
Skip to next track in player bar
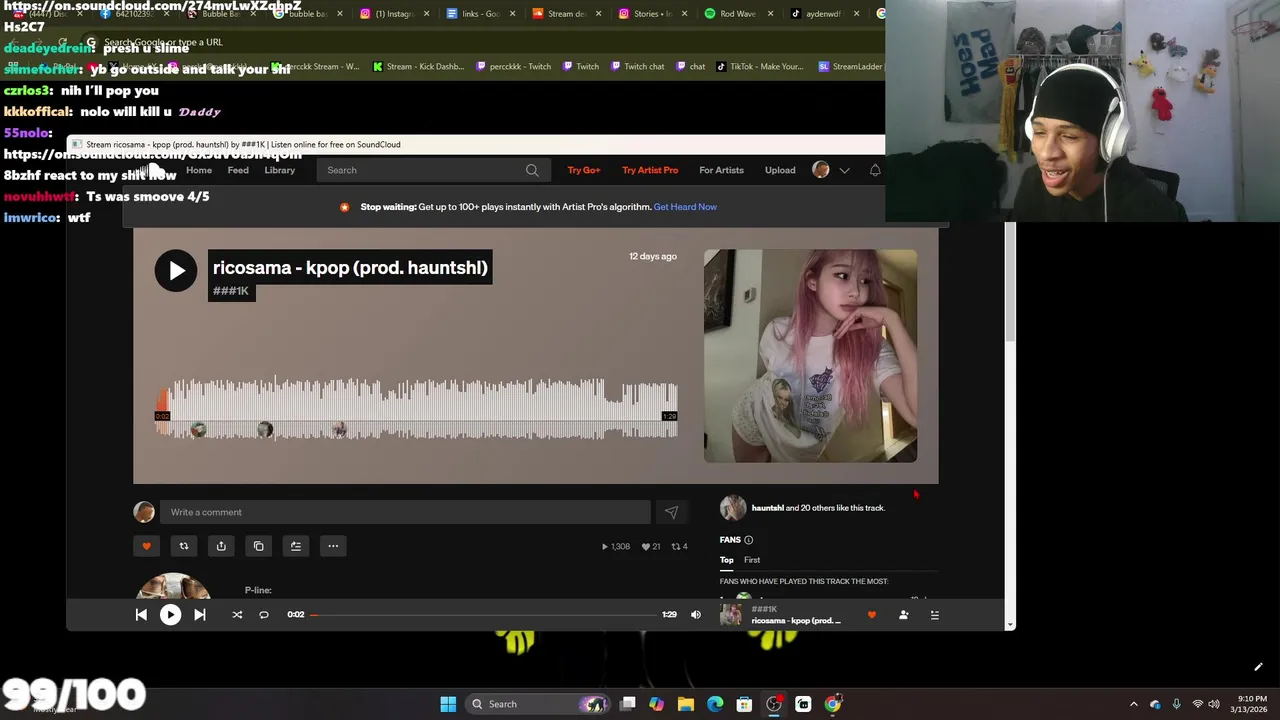[200, 615]
